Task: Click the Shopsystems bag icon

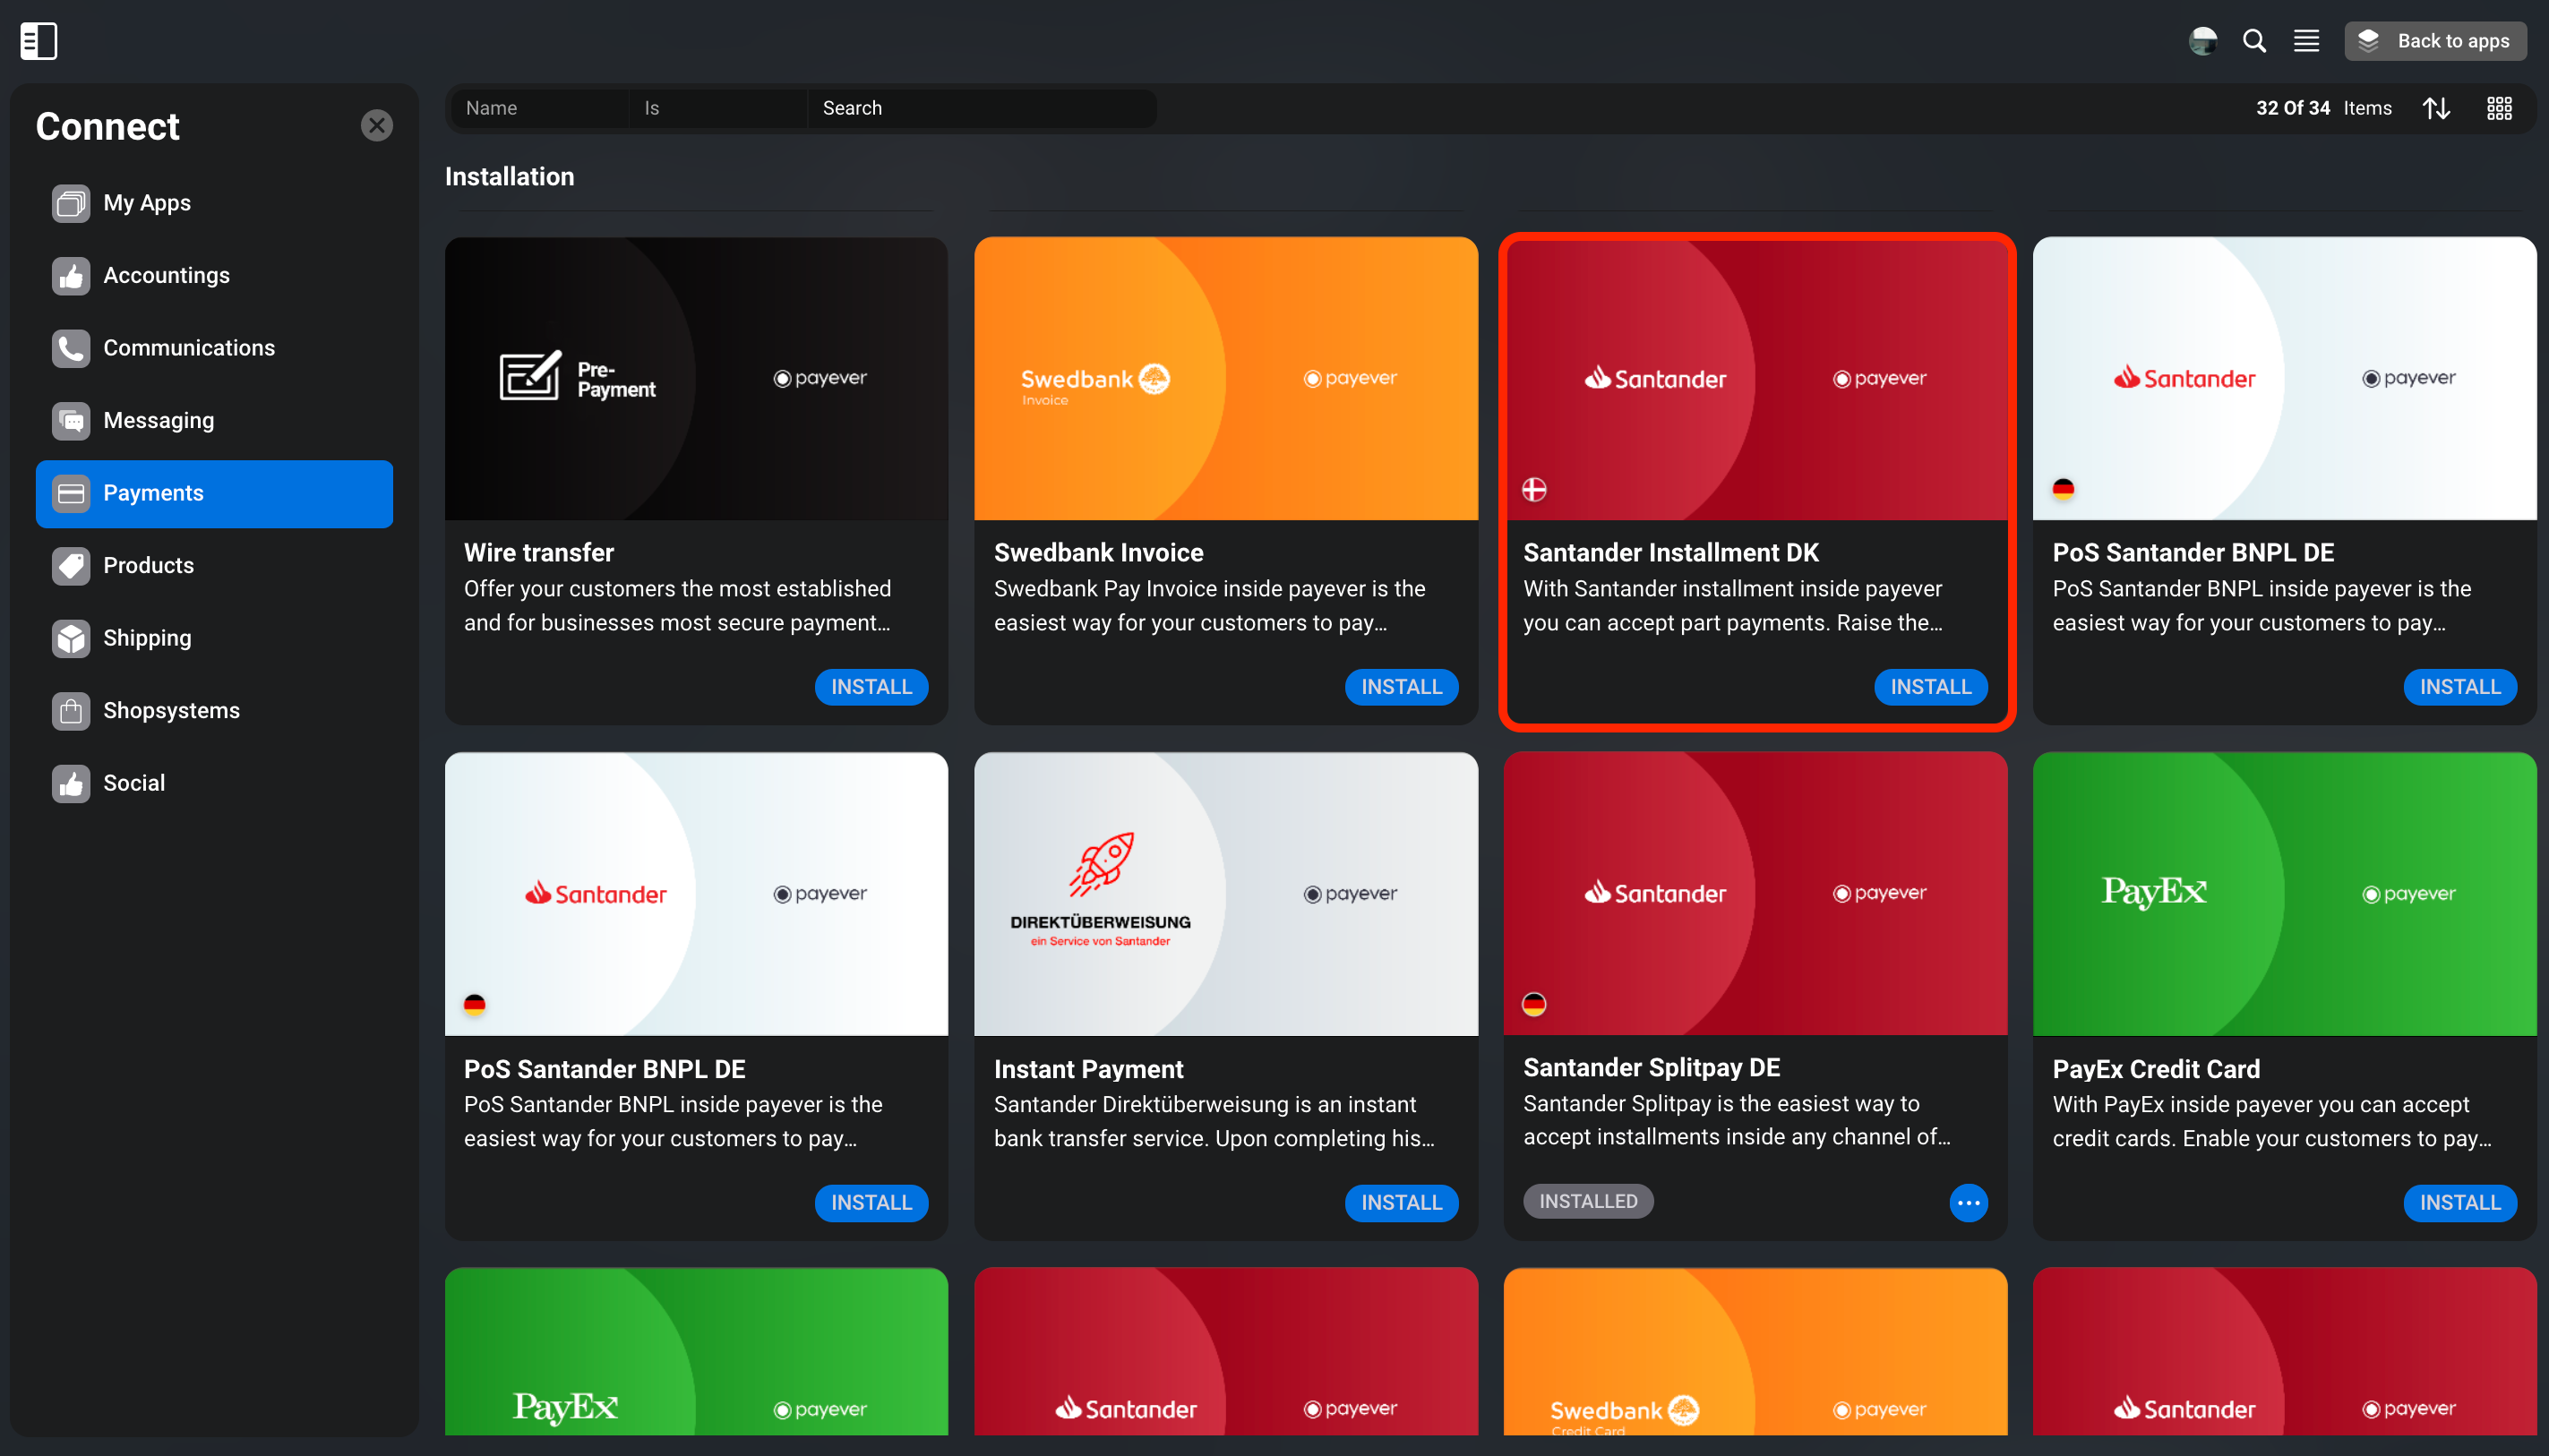Action: click(71, 711)
